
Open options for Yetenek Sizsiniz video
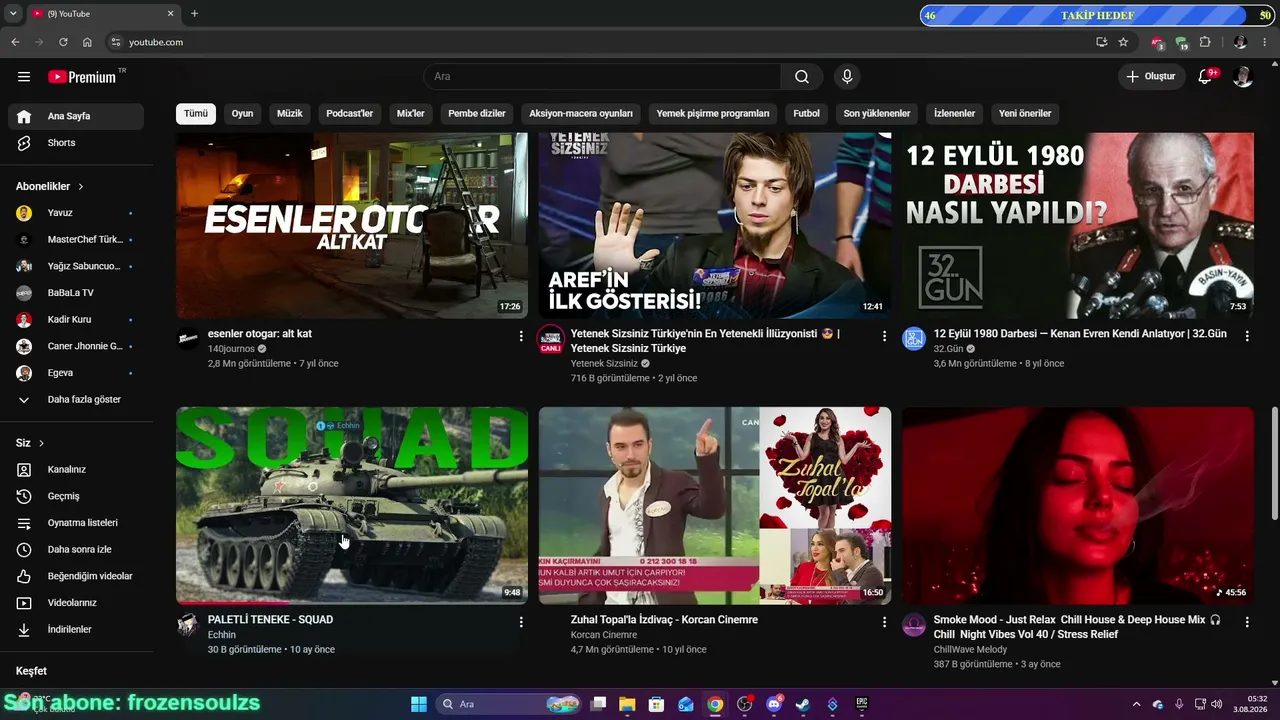point(884,336)
